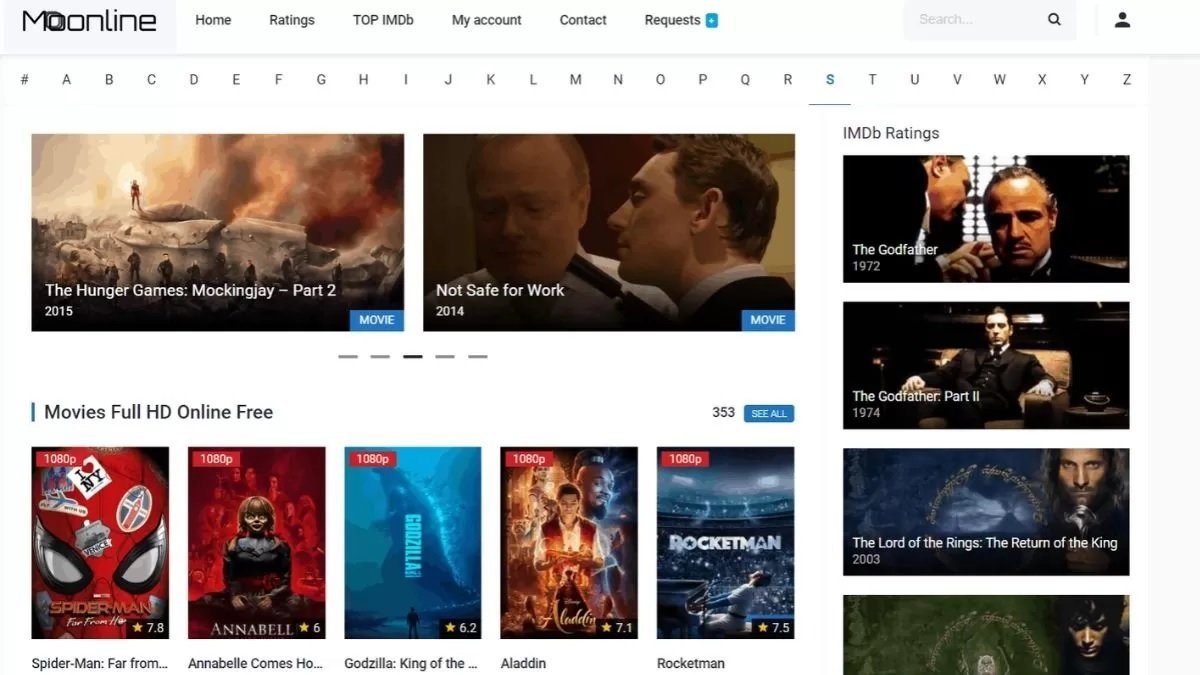Screen dimensions: 1200x675
Task: Select letter S in the alphabet filter
Action: 829,78
